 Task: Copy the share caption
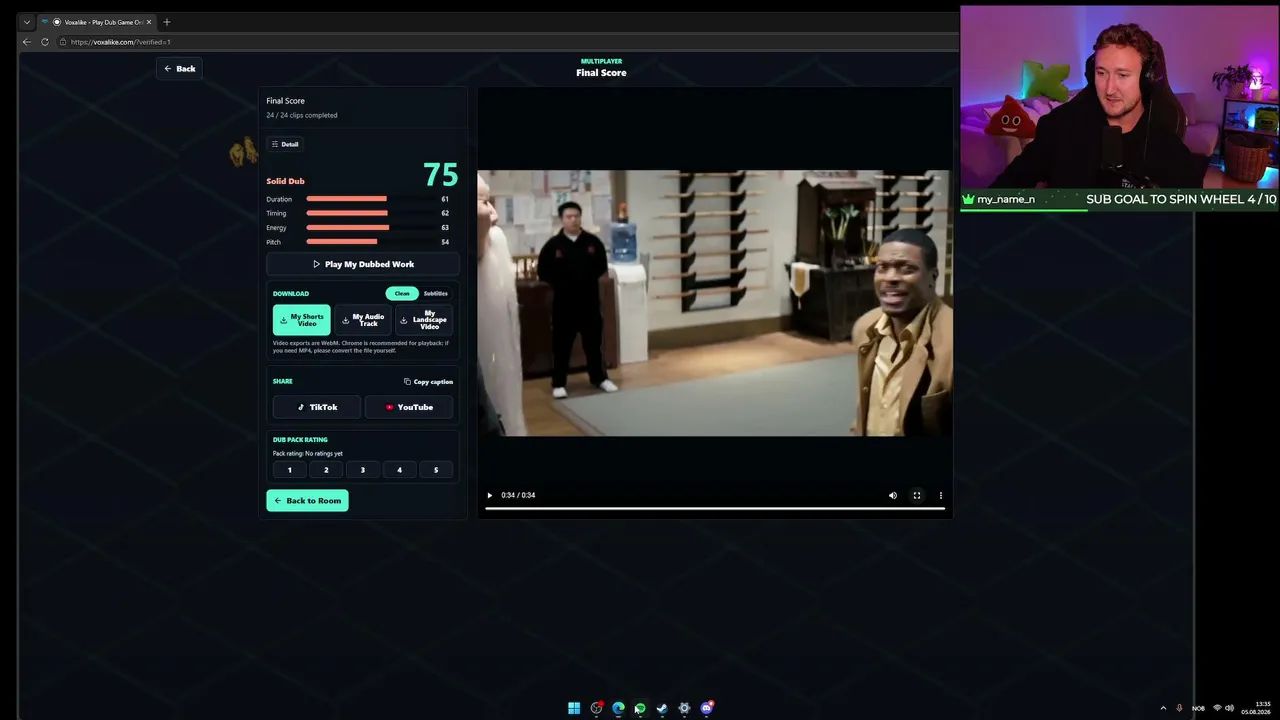click(428, 381)
